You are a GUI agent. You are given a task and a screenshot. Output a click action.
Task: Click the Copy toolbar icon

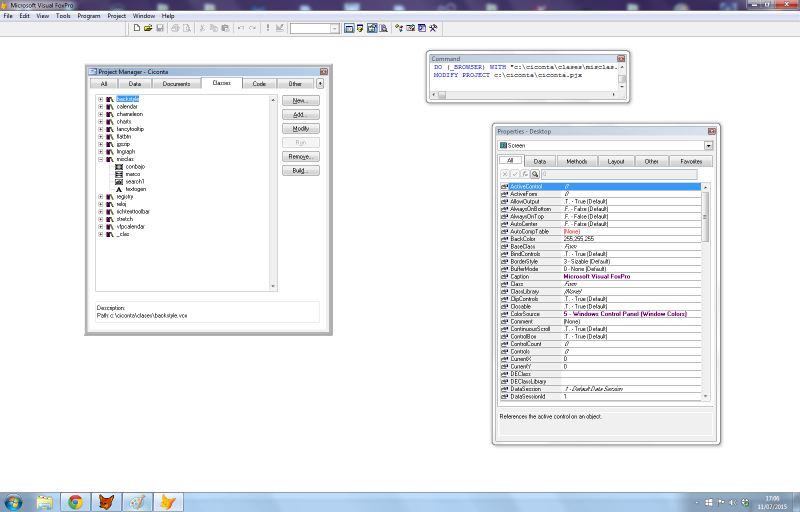point(214,29)
